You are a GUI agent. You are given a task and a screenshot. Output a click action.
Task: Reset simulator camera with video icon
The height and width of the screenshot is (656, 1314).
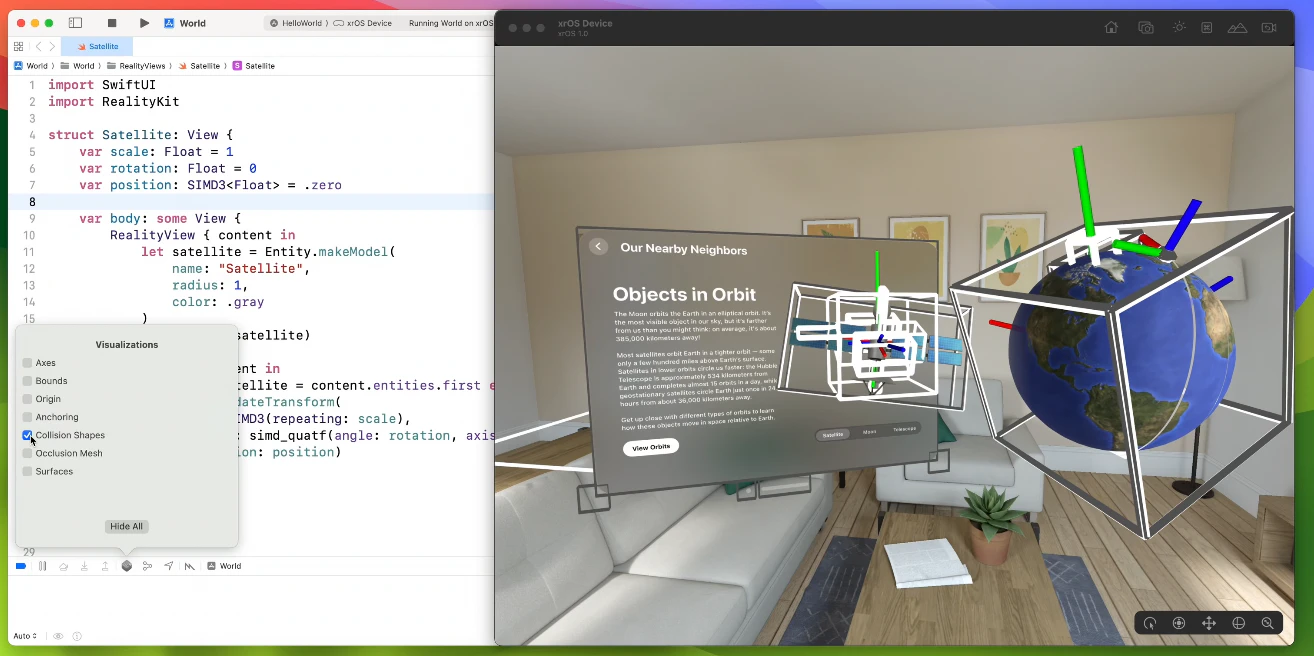pyautogui.click(x=1269, y=27)
